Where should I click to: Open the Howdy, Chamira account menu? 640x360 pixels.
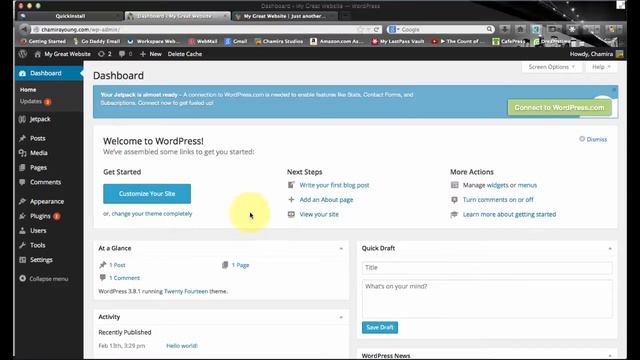click(x=596, y=54)
